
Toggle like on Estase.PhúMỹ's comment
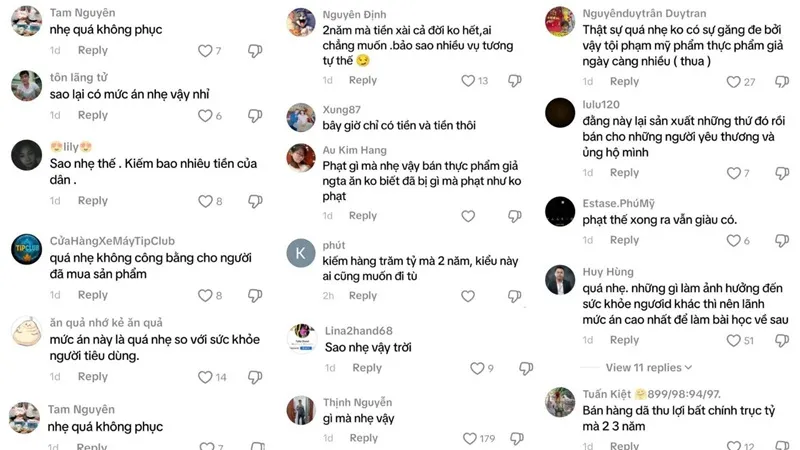point(733,241)
